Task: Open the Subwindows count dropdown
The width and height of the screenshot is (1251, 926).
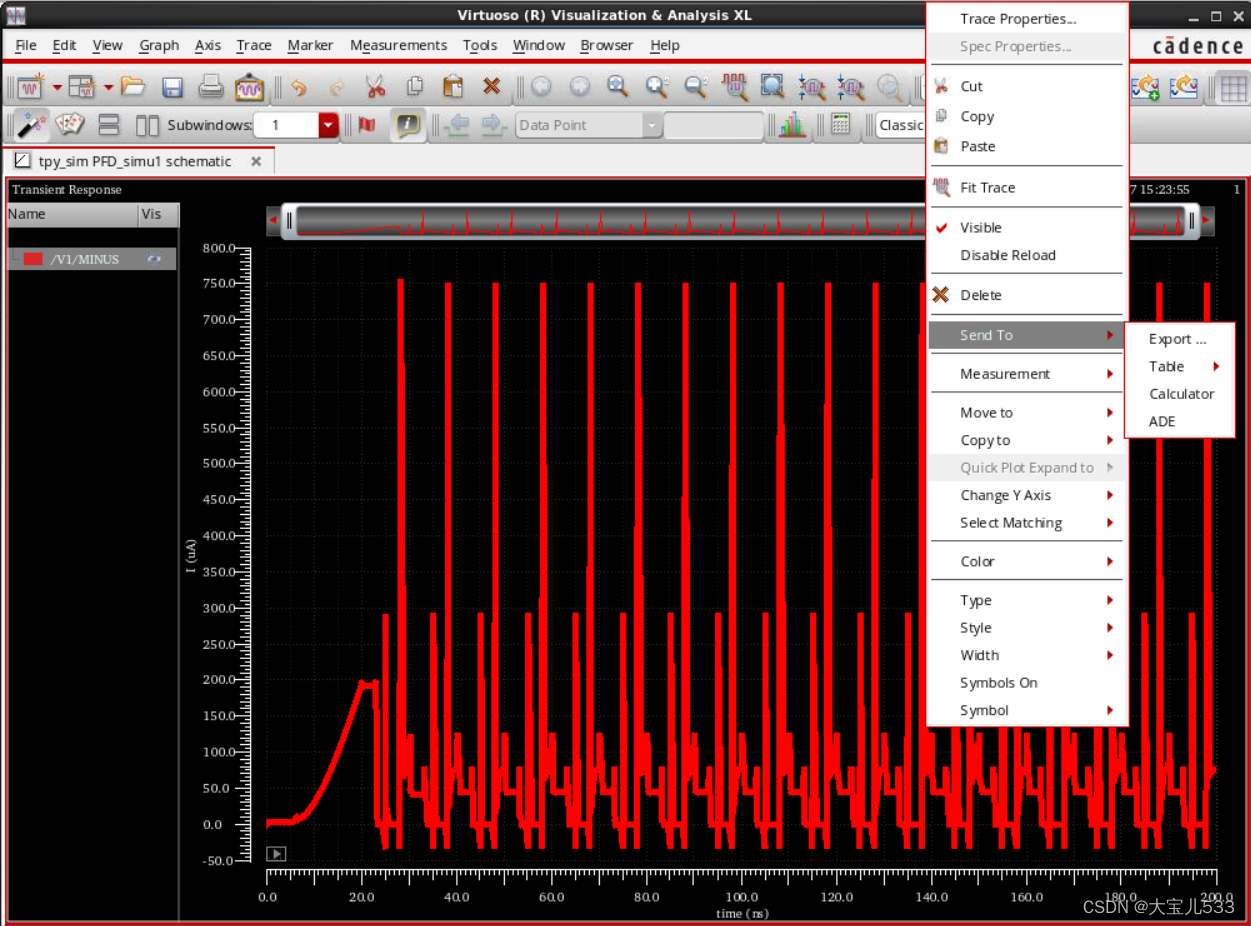Action: (x=329, y=125)
